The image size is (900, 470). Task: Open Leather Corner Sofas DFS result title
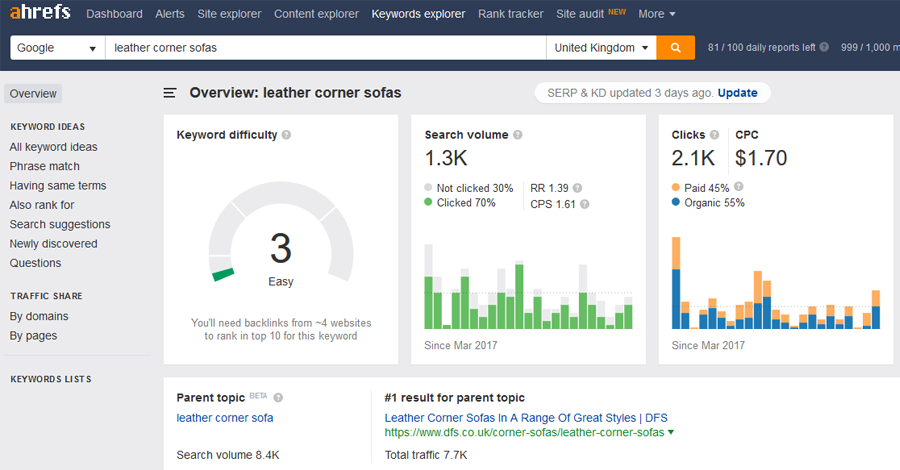[526, 418]
